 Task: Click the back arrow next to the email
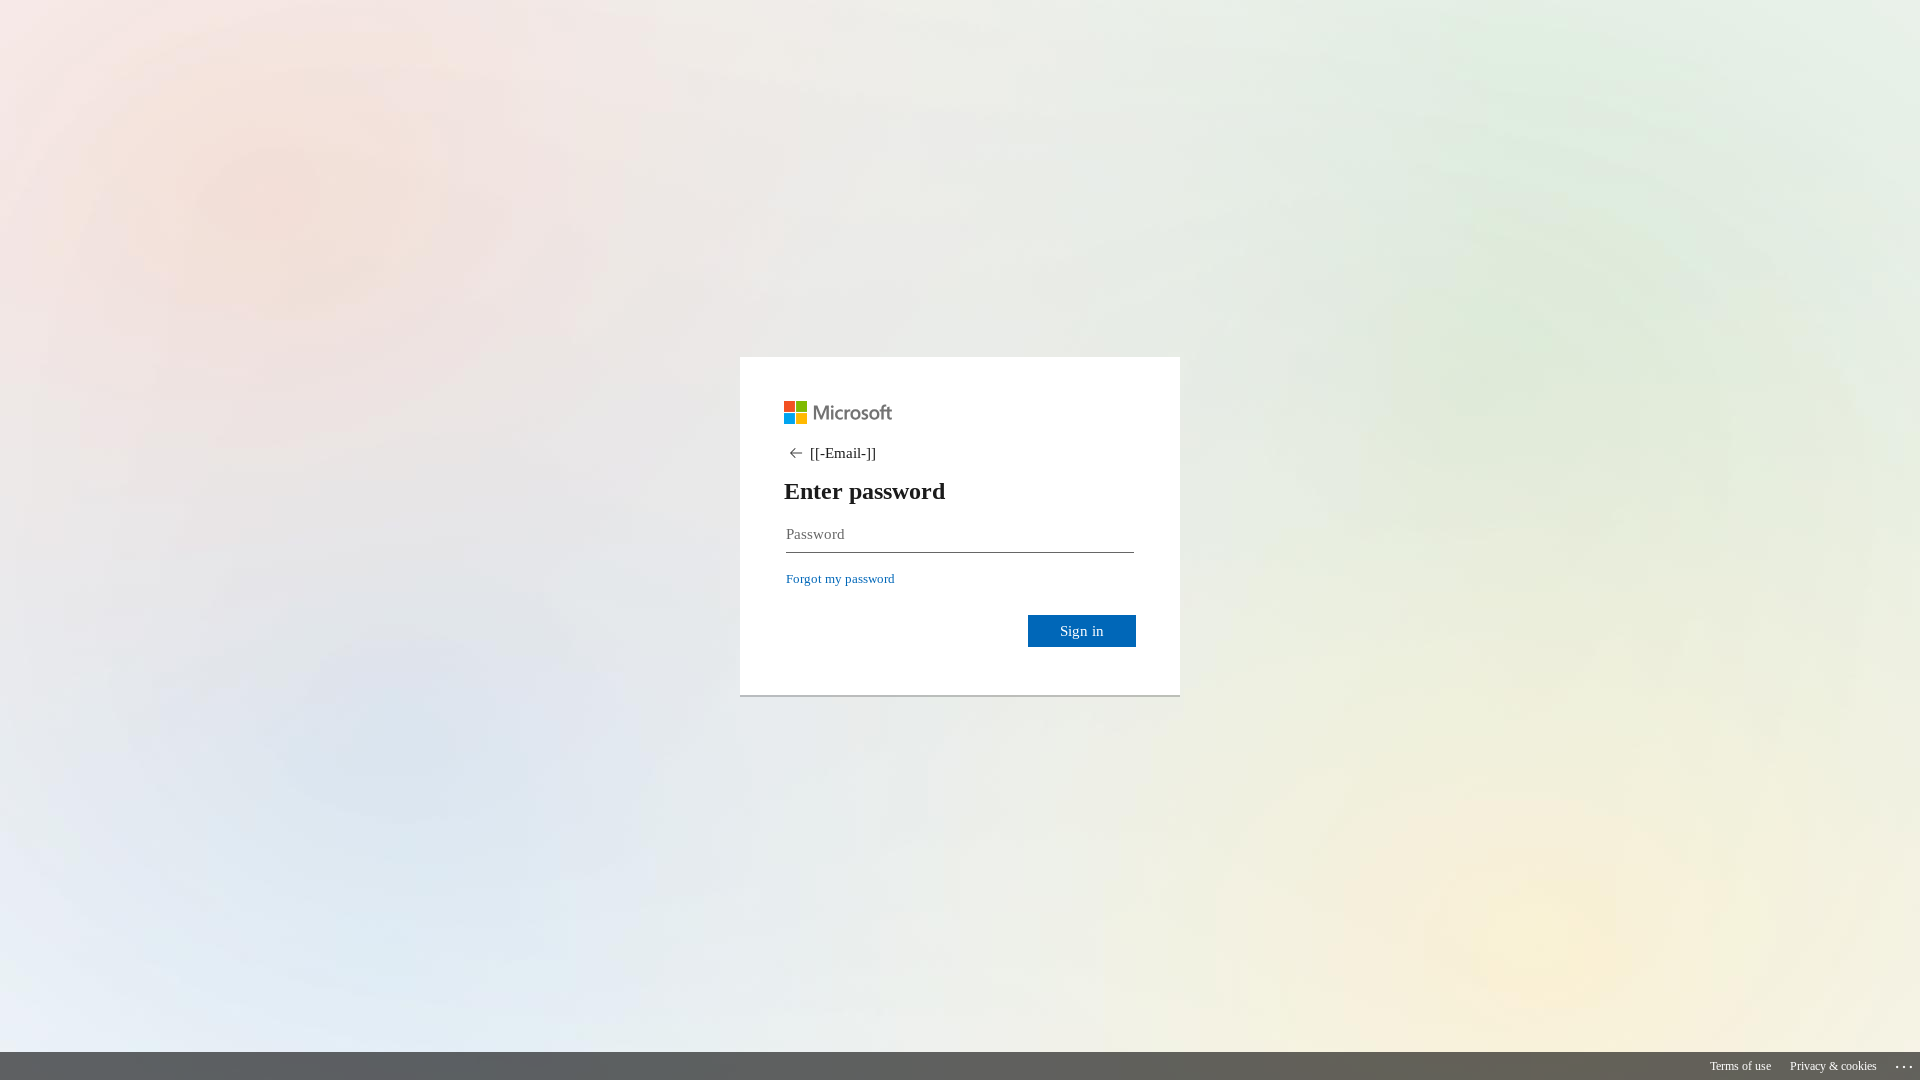coord(796,453)
